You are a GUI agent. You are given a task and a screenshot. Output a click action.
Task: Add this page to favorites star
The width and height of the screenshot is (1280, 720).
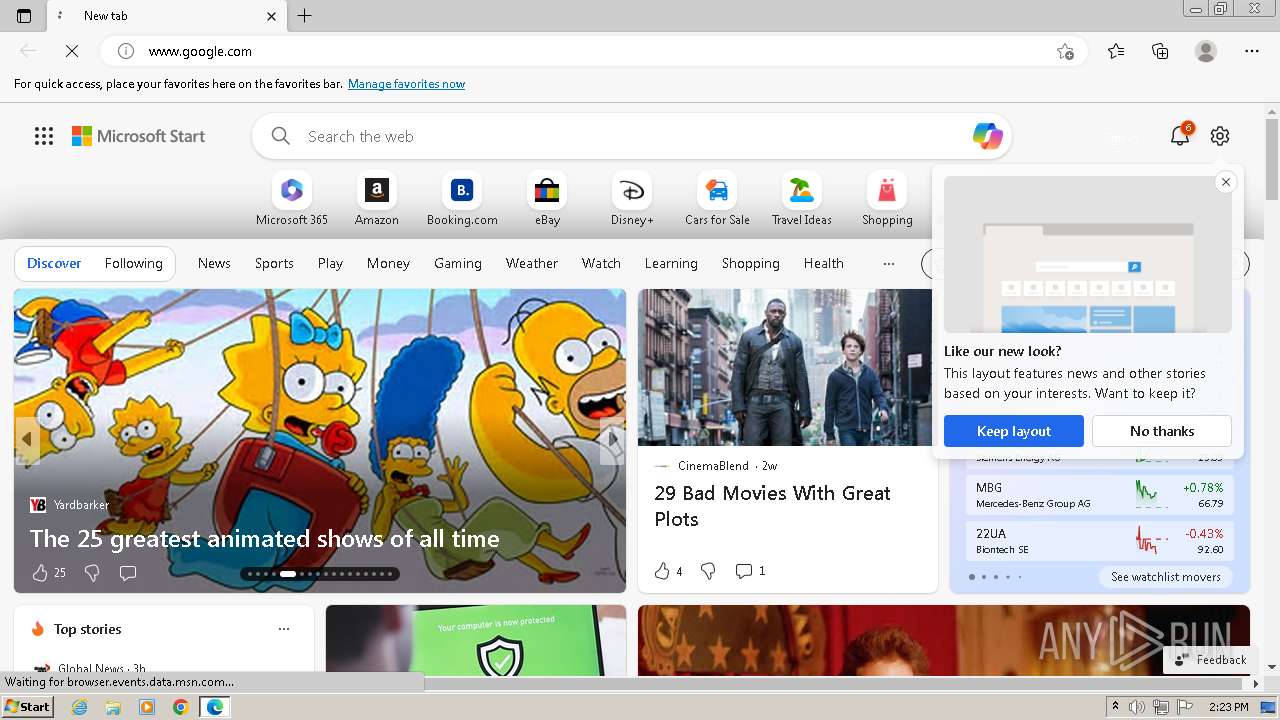(1065, 51)
